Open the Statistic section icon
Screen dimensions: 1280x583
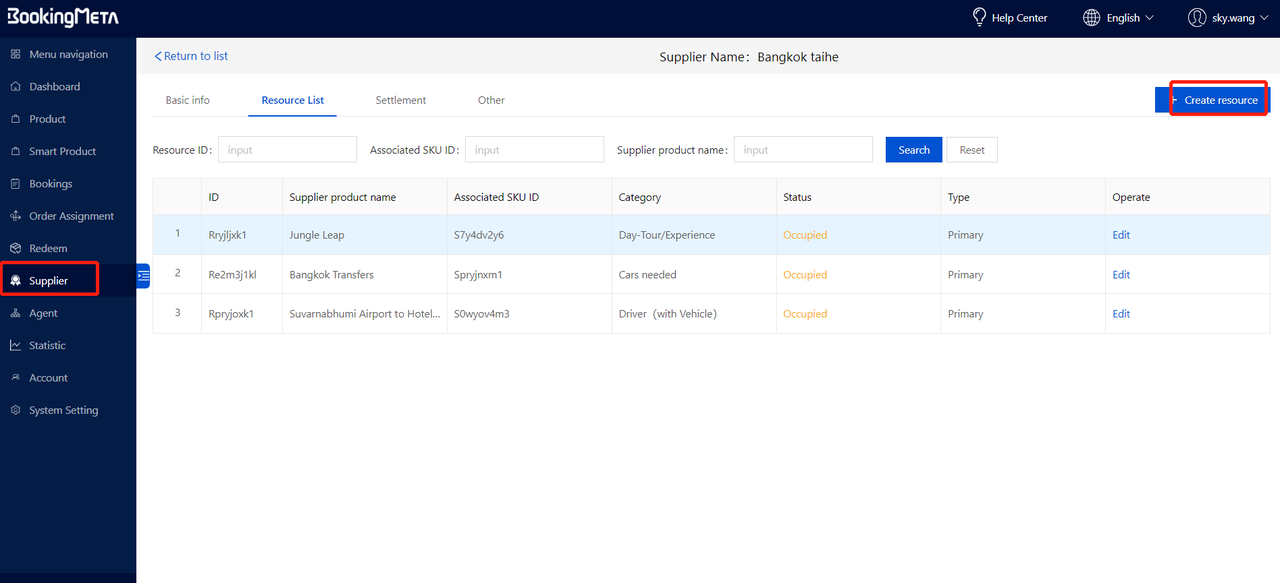tap(15, 345)
